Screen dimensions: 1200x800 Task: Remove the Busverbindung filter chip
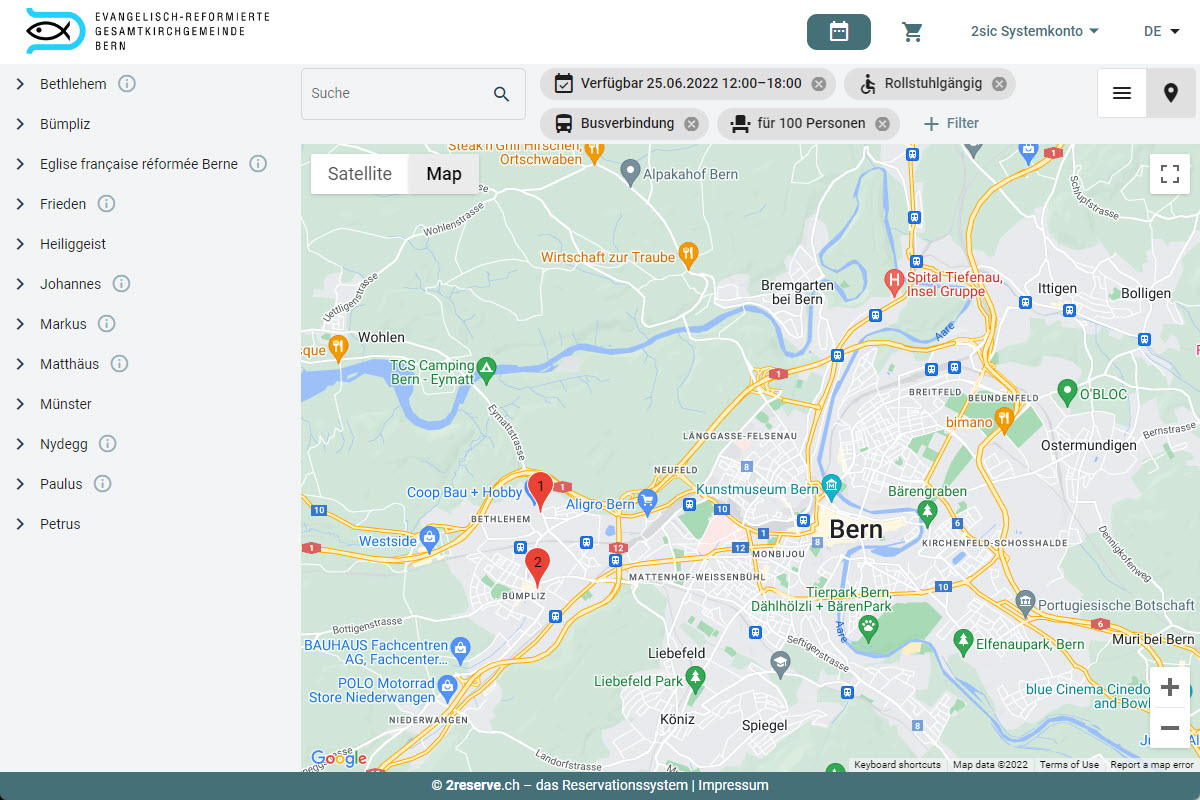coord(691,124)
